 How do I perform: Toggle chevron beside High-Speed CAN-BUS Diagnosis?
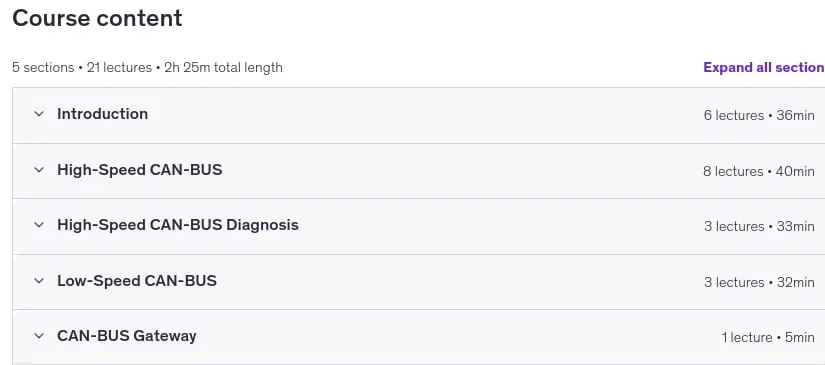(39, 225)
